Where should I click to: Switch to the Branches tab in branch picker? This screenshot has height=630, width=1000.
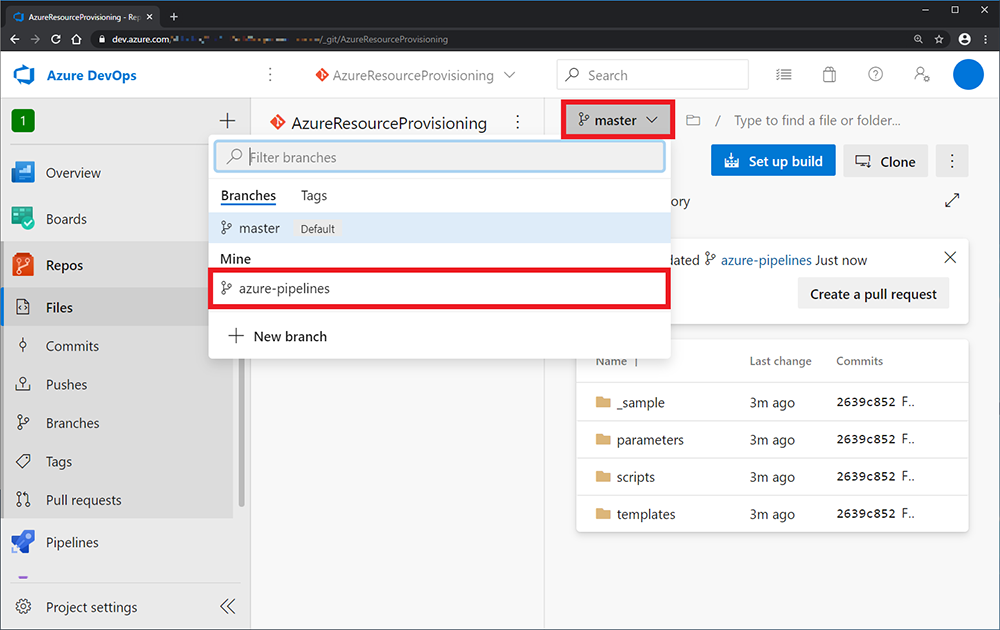pos(248,196)
